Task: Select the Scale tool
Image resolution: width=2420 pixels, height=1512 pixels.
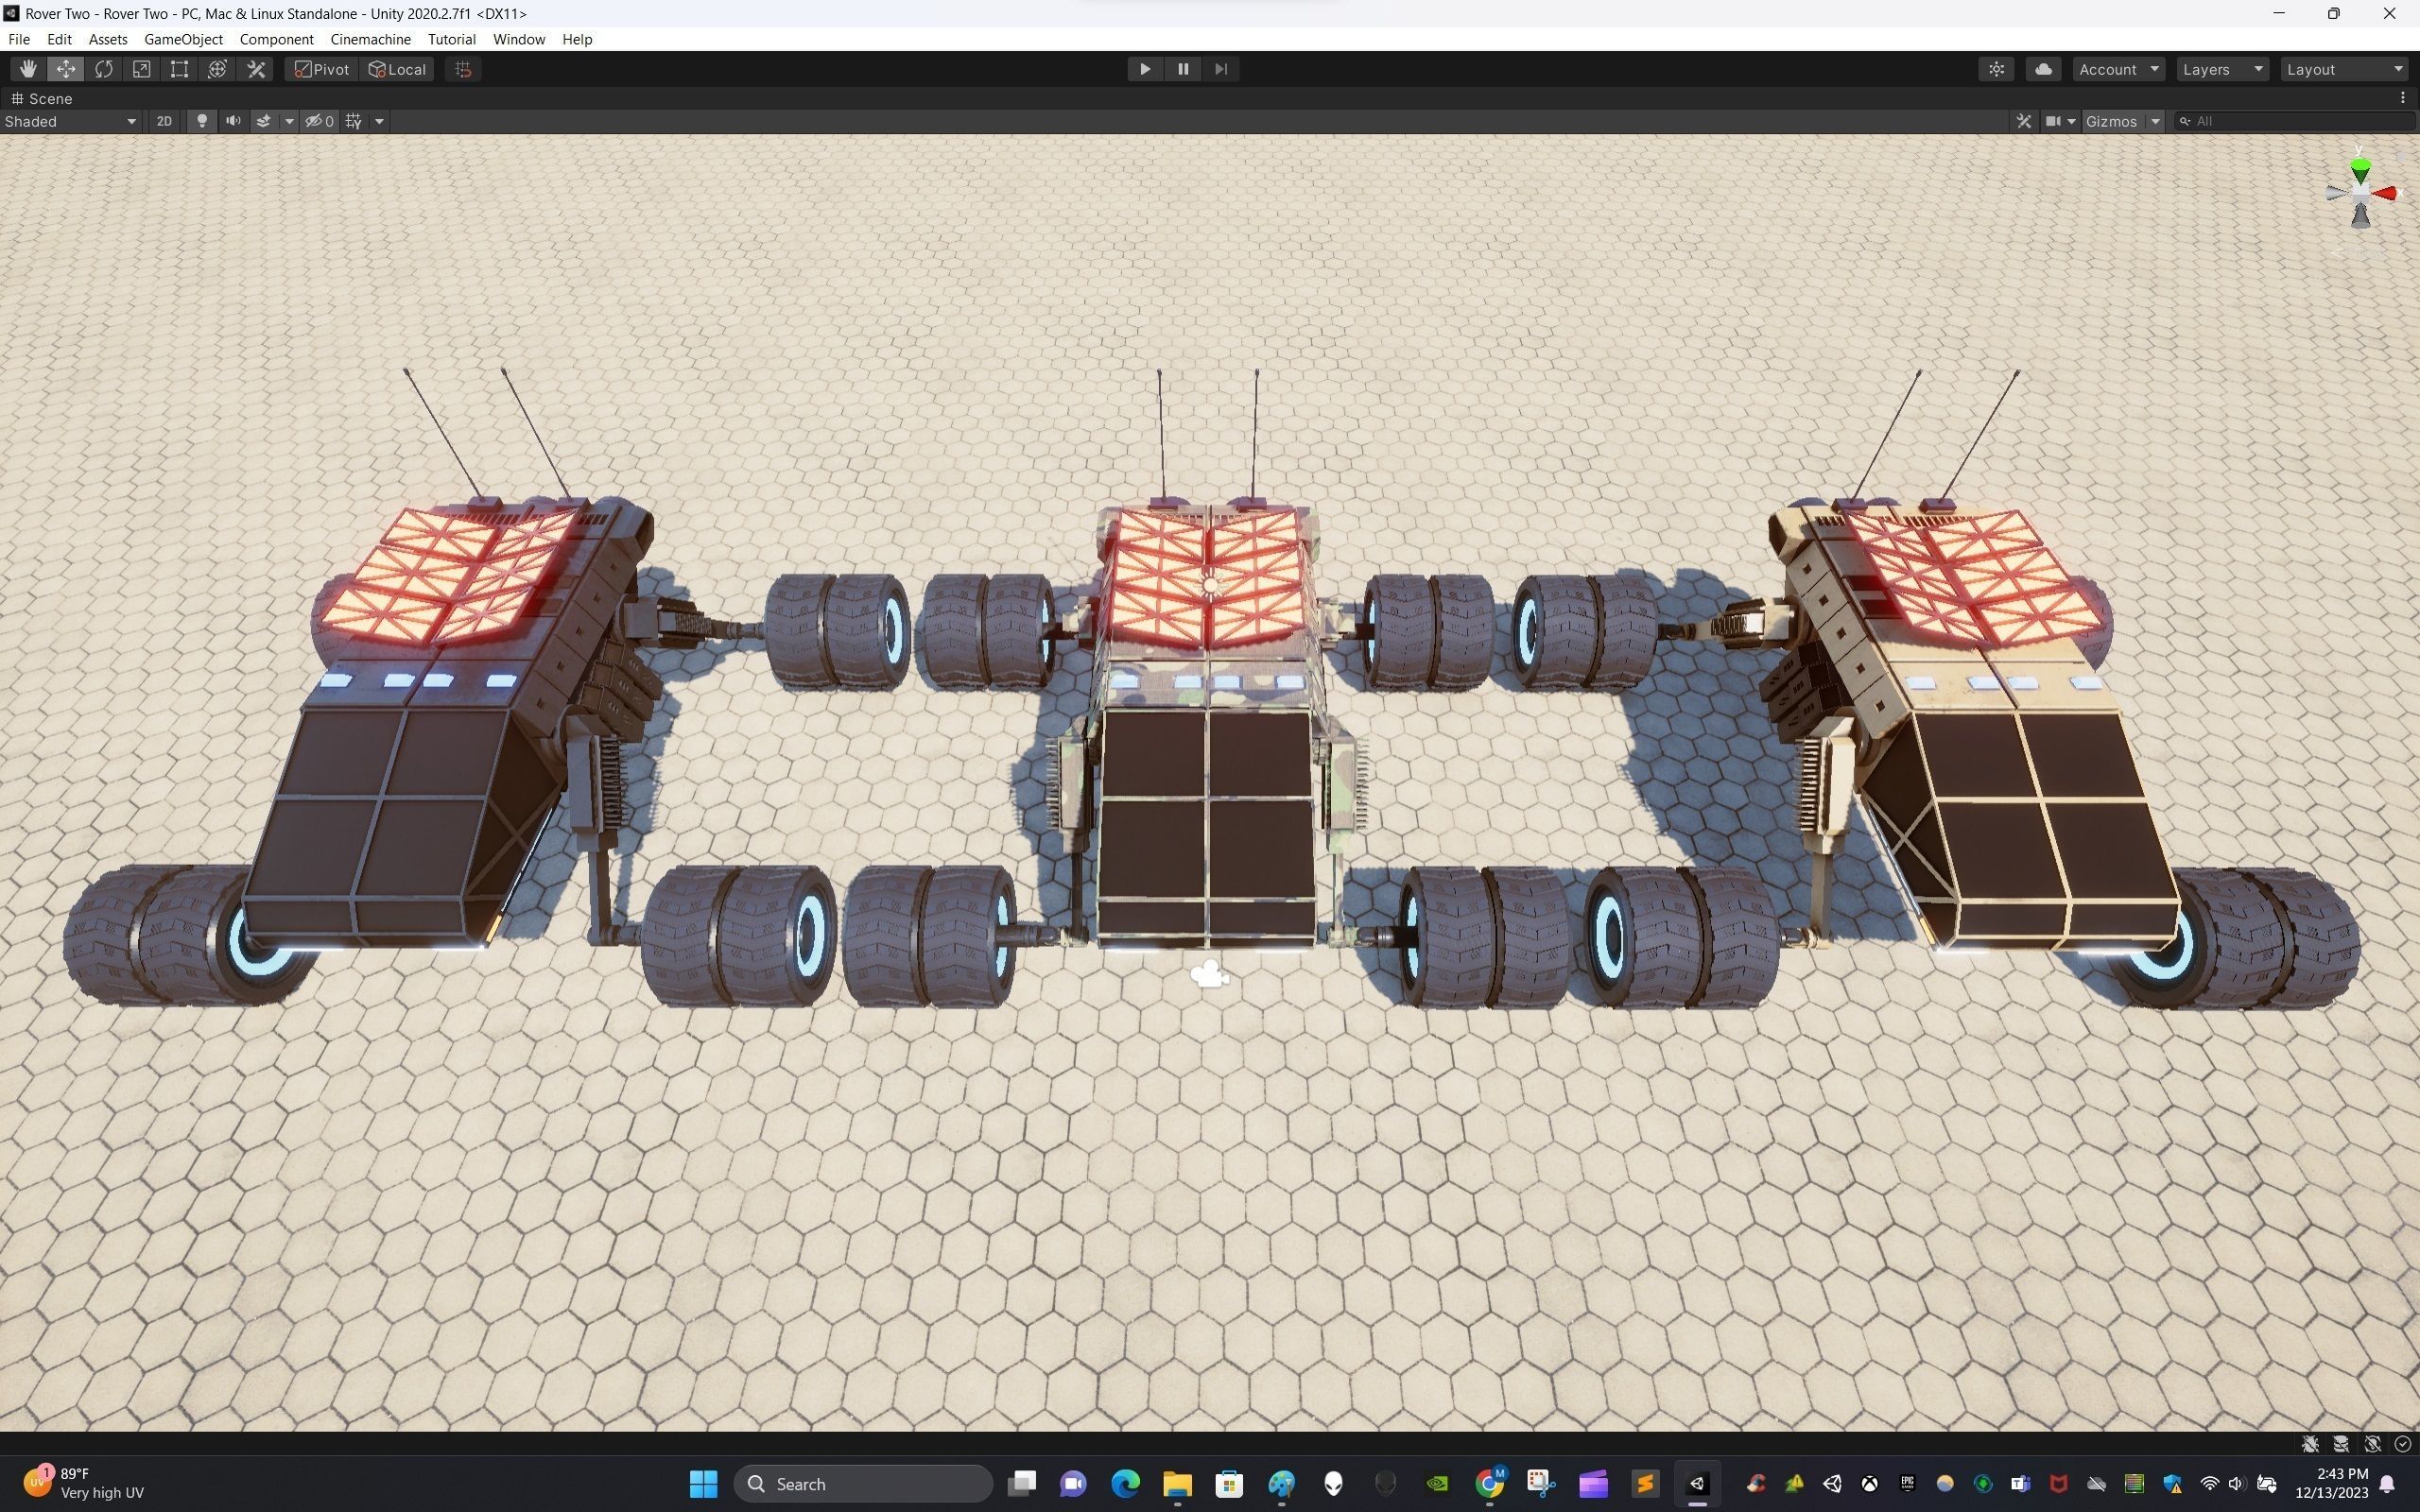Action: pyautogui.click(x=141, y=69)
